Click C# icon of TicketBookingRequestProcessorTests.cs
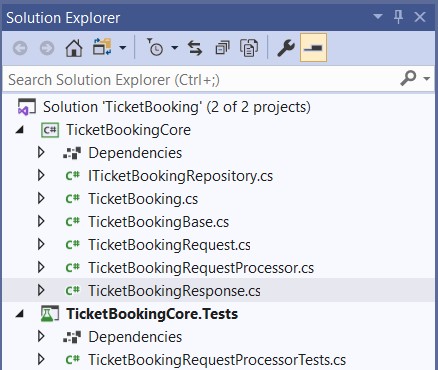Image resolution: width=438 pixels, height=370 pixels. coord(73,360)
